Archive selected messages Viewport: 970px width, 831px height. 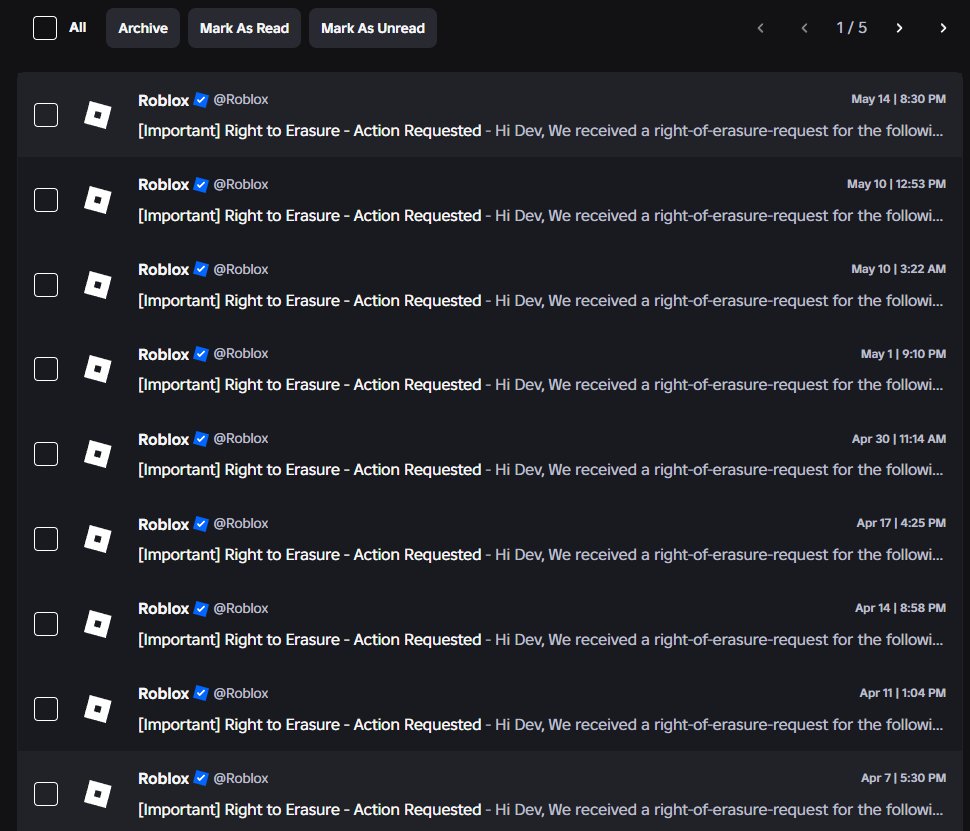(x=143, y=28)
